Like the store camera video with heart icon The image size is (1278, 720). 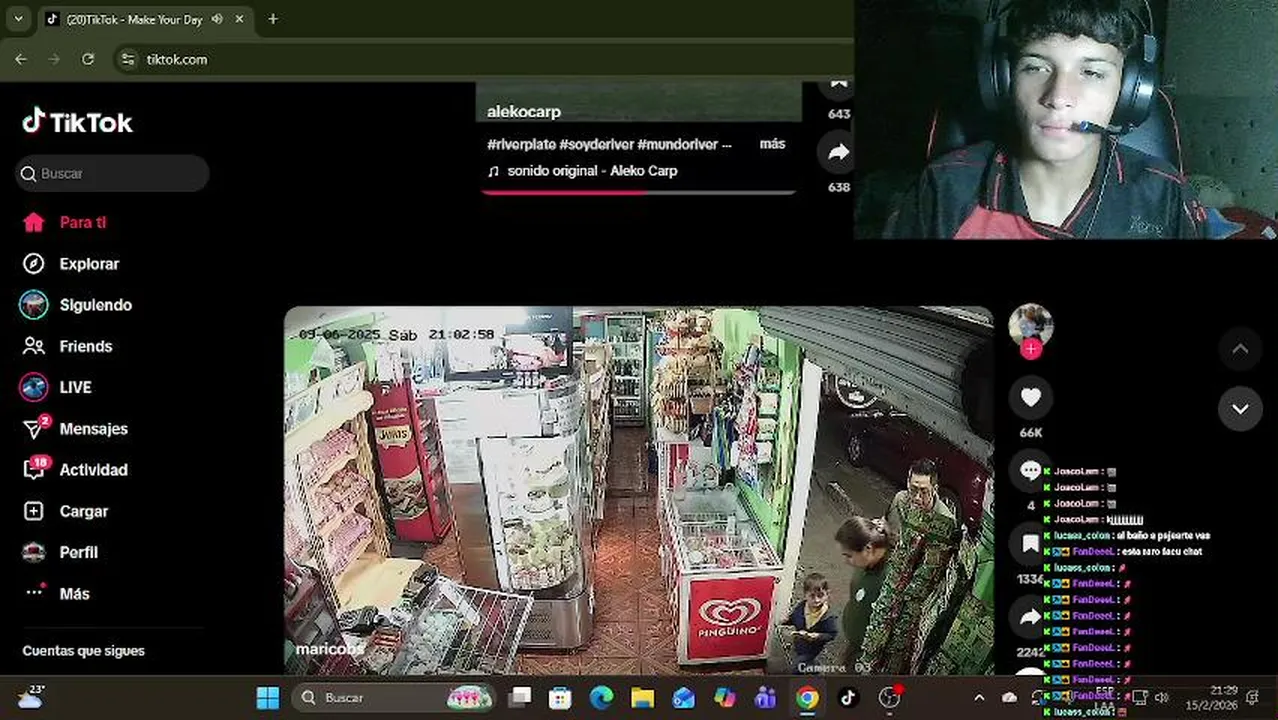pyautogui.click(x=1031, y=398)
